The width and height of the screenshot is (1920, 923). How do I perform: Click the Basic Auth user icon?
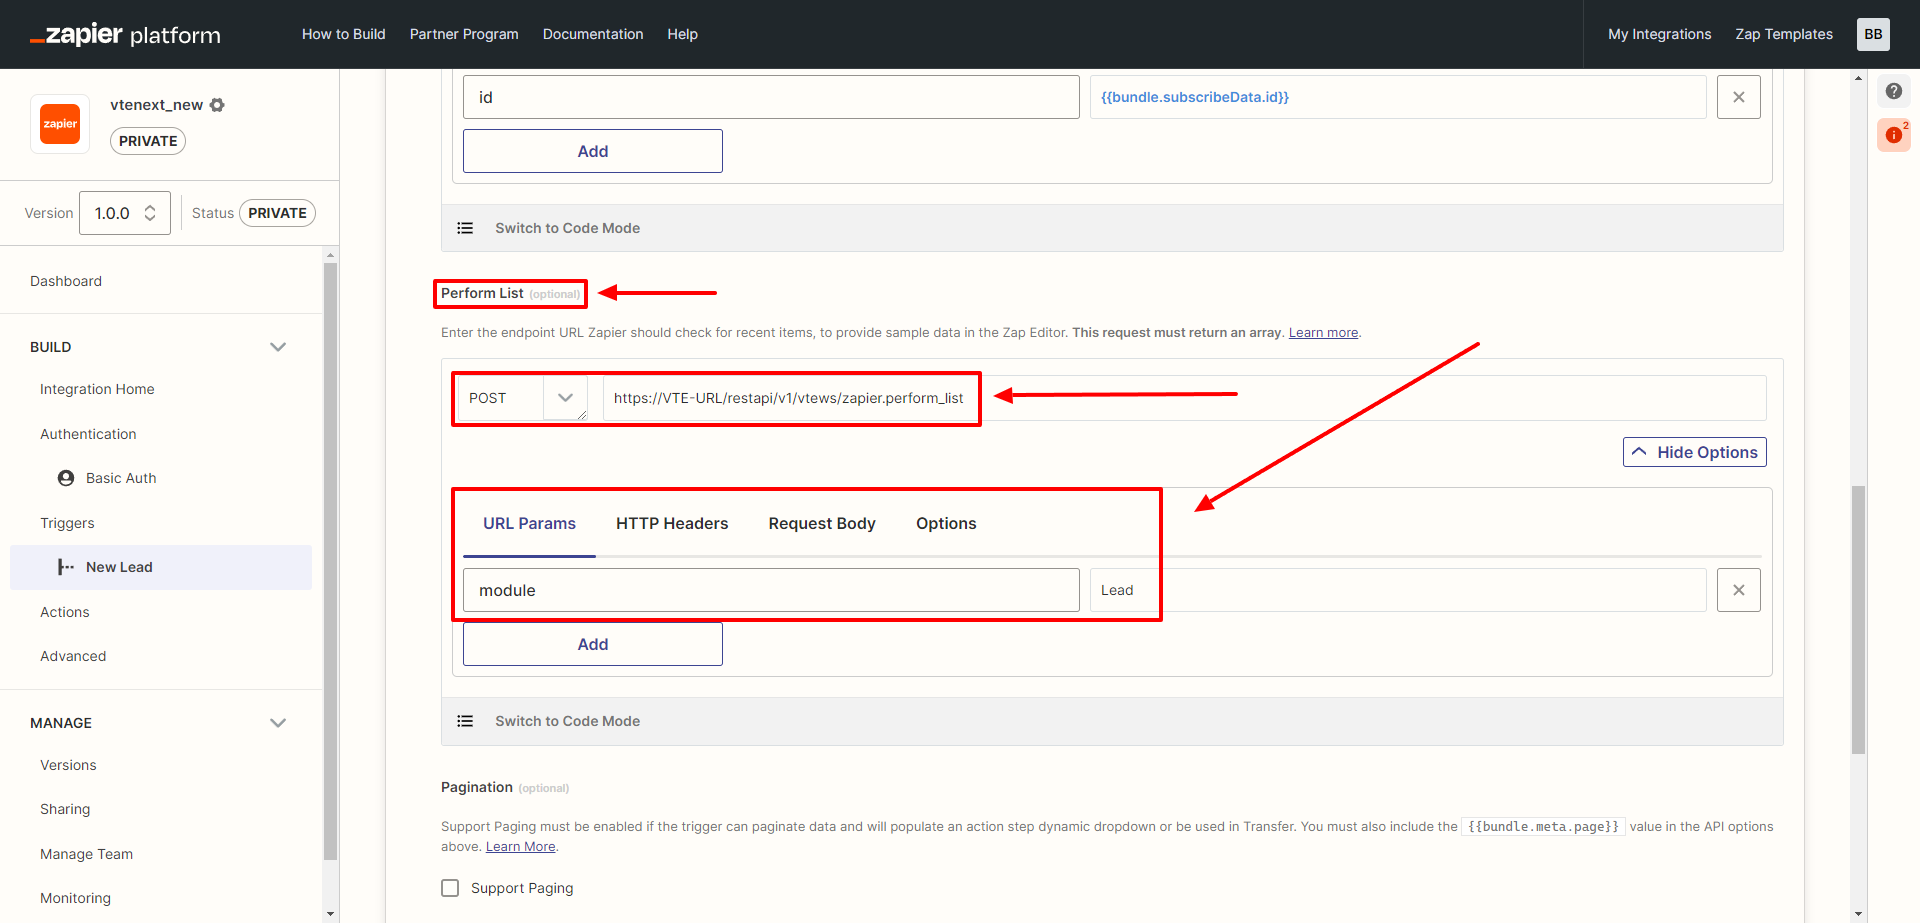point(66,478)
